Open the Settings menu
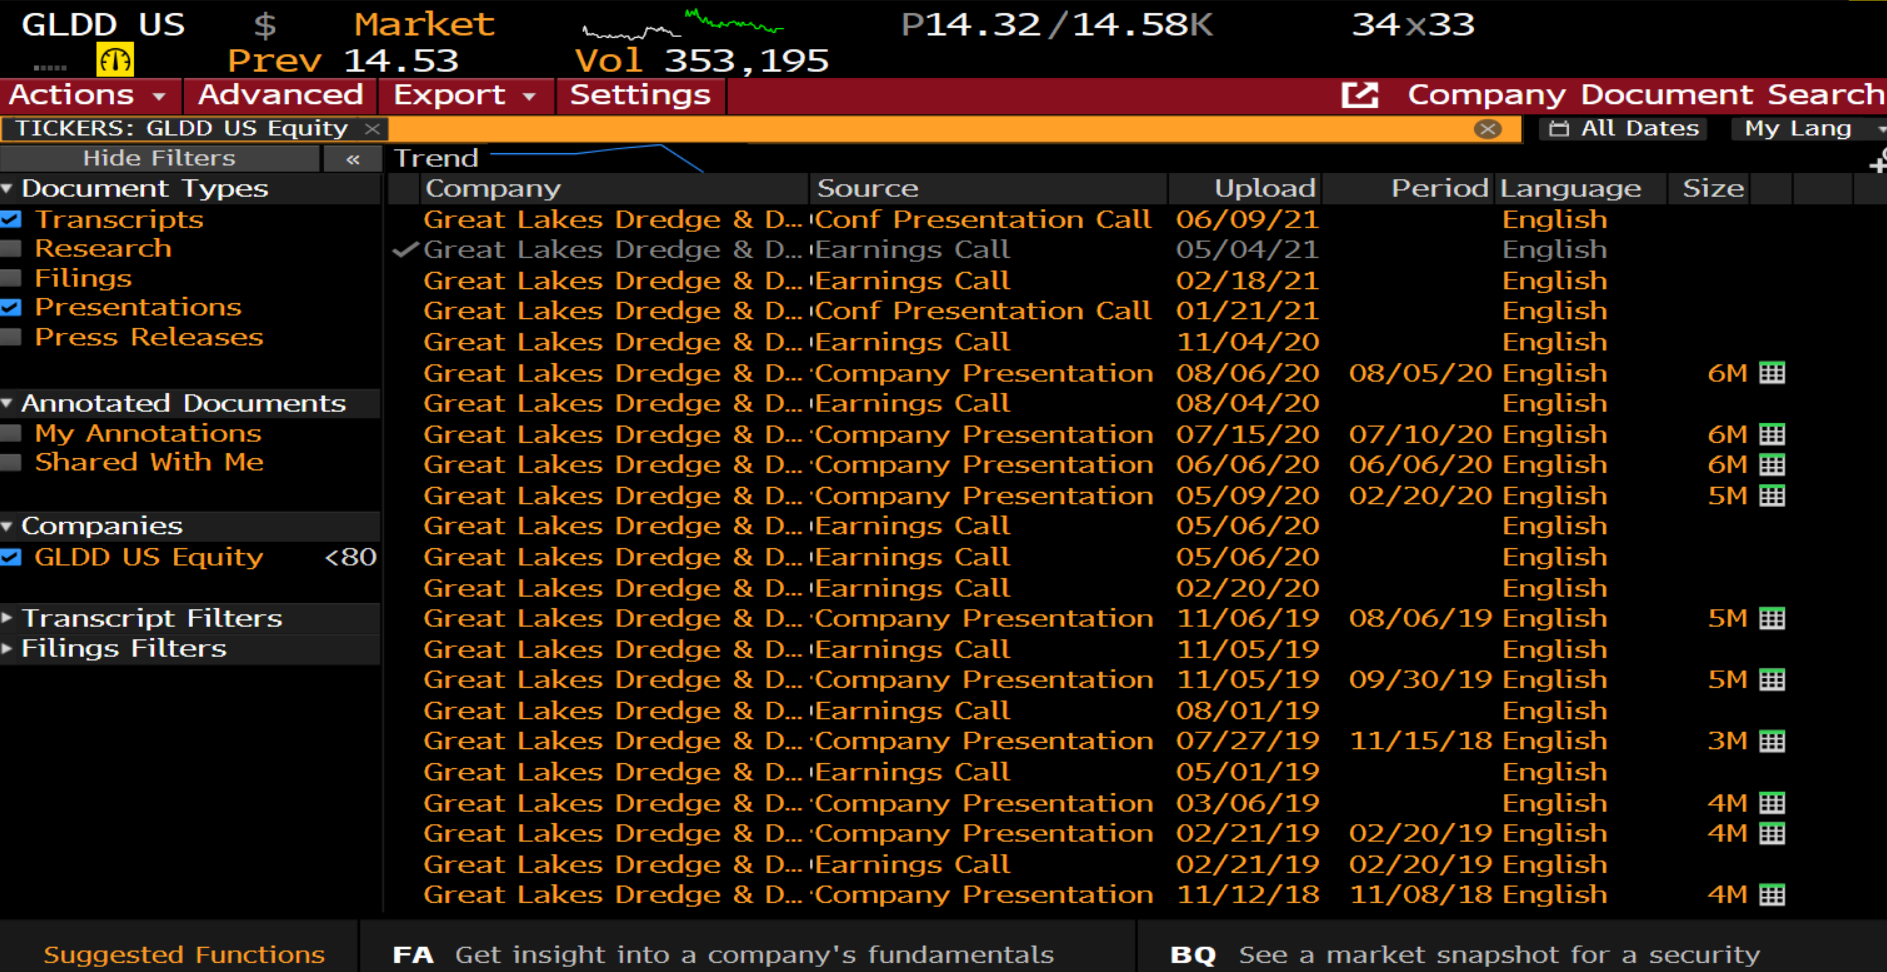The image size is (1887, 972). 640,95
